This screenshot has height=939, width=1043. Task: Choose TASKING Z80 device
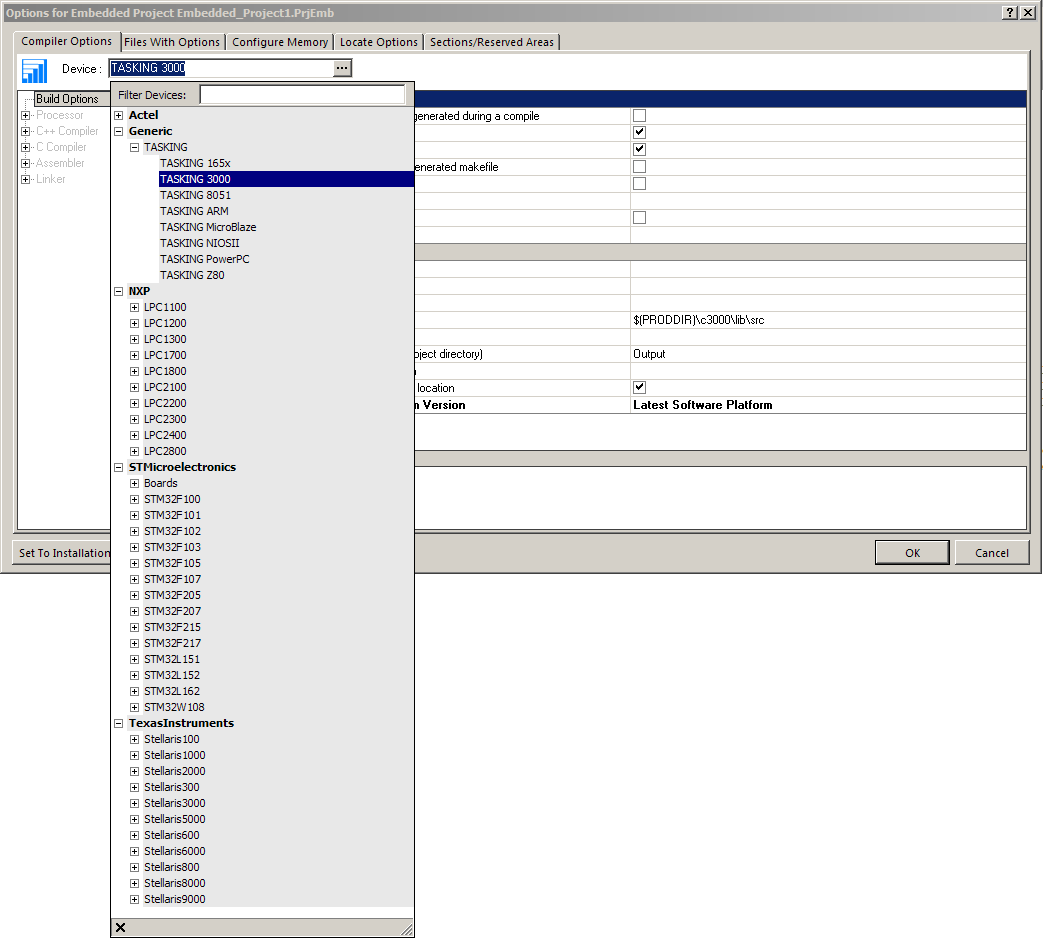pyautogui.click(x=192, y=275)
